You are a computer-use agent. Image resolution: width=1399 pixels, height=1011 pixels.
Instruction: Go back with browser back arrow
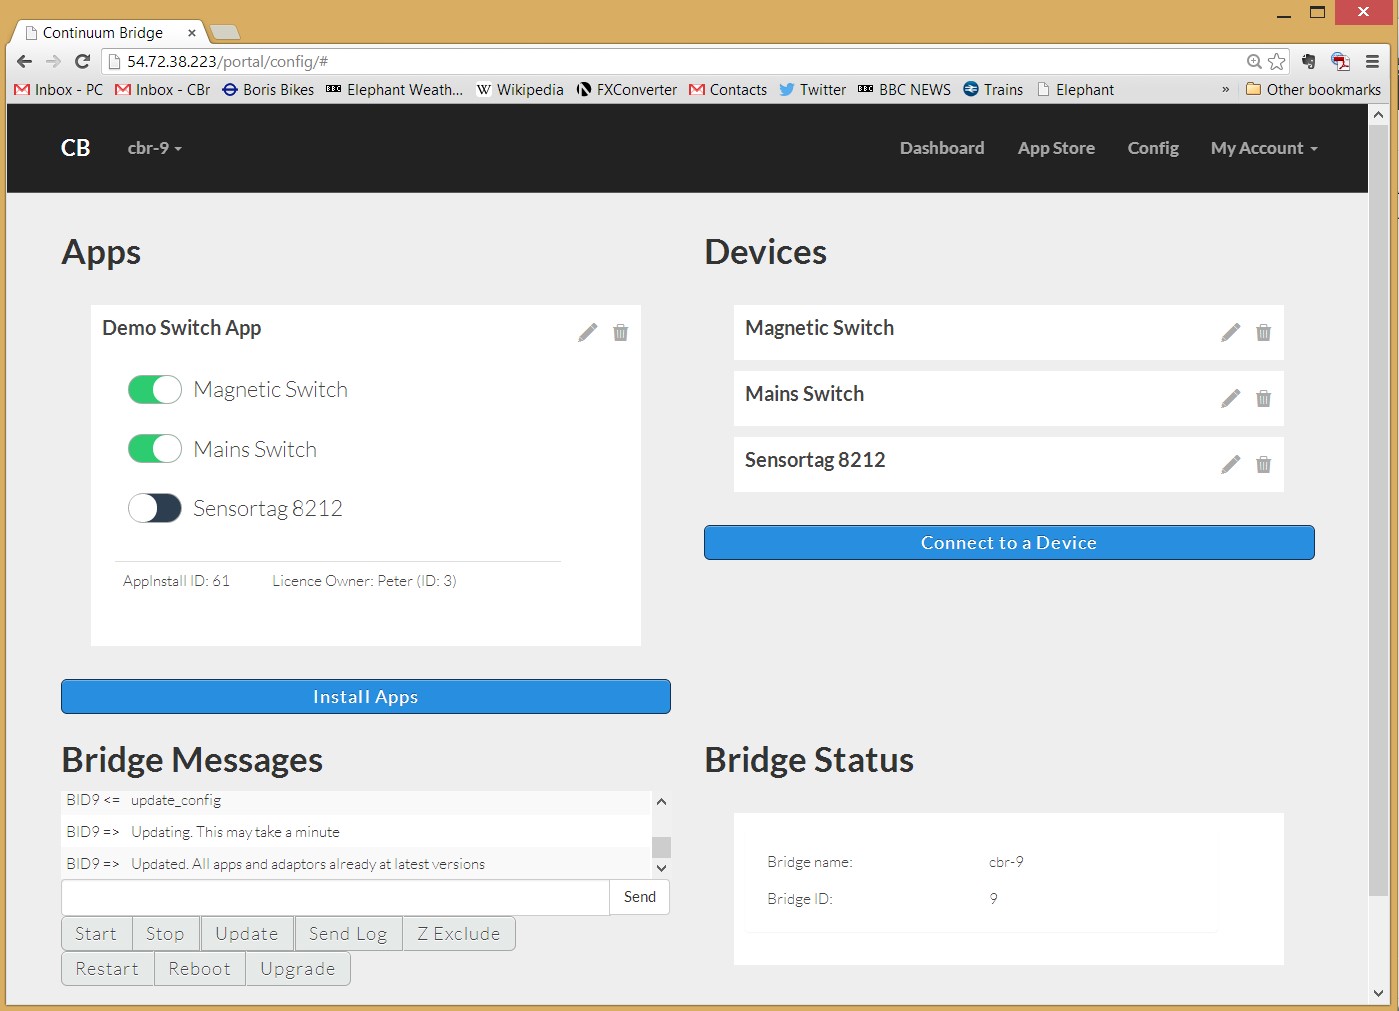point(24,61)
